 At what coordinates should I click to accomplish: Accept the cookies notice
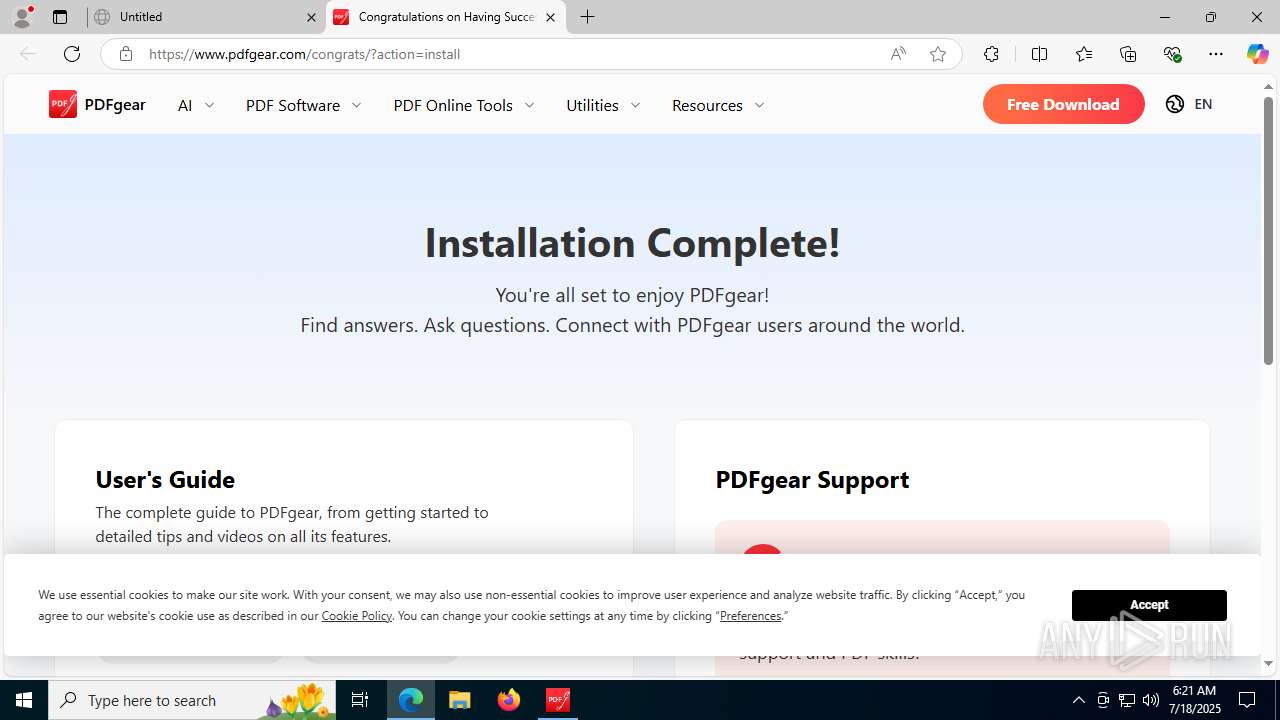coord(1149,605)
